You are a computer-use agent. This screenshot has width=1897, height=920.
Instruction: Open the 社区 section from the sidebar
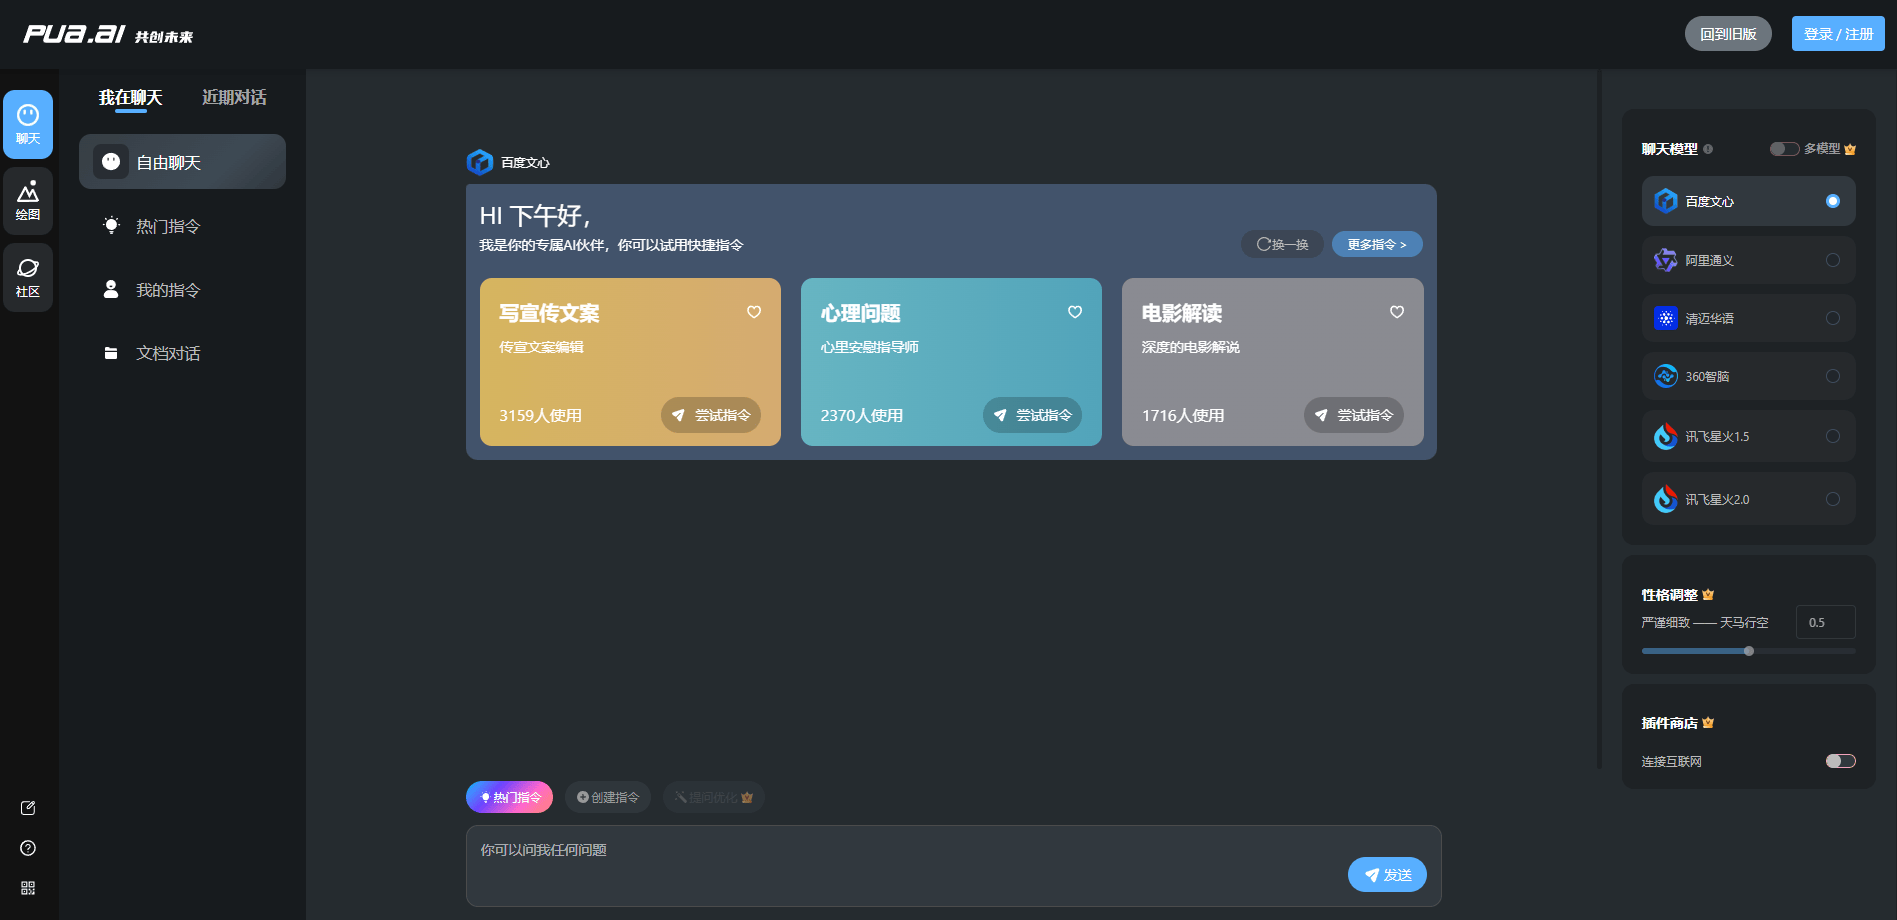click(28, 277)
